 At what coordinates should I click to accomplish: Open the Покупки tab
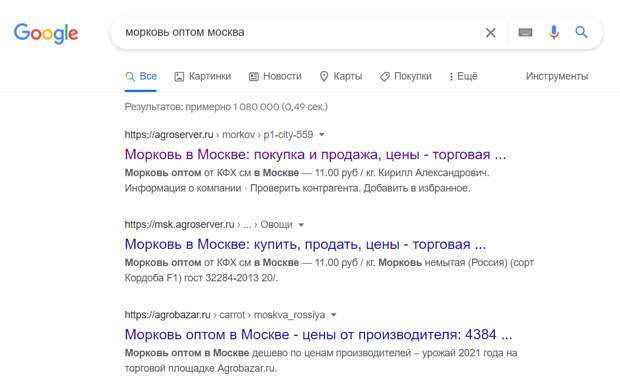[406, 76]
